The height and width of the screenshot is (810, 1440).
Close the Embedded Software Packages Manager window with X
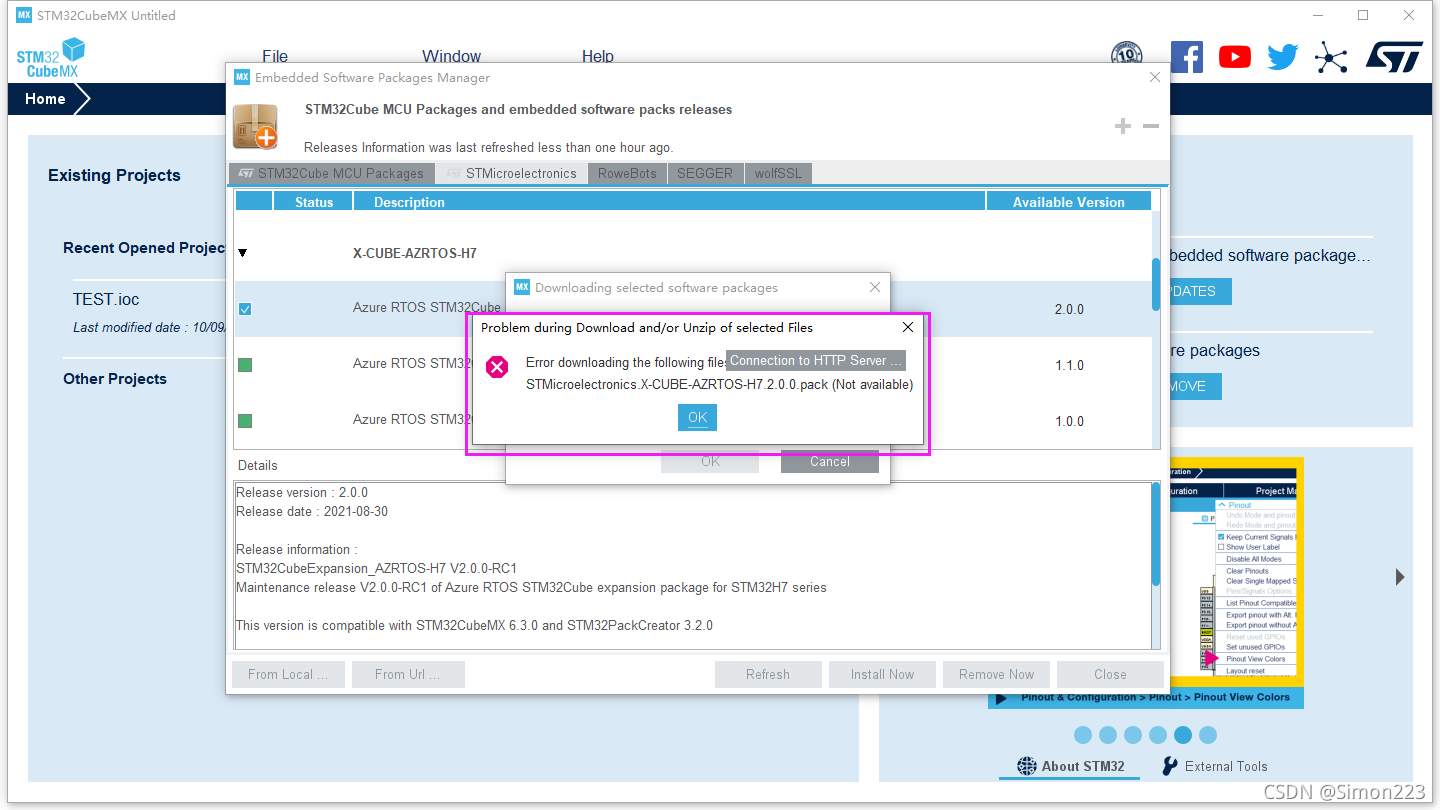(1155, 77)
